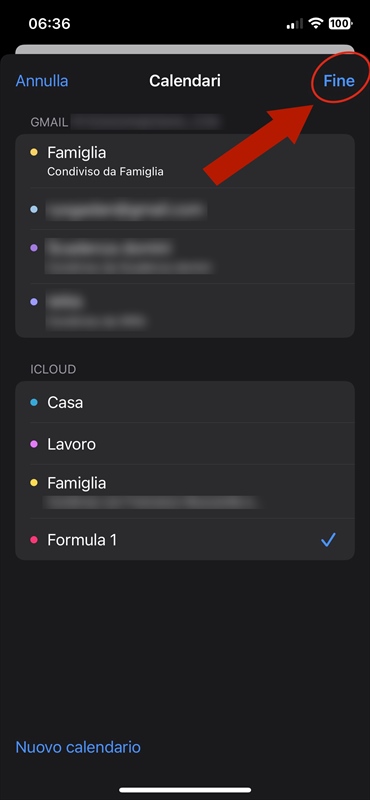The height and width of the screenshot is (800, 370).
Task: Select the last blurred Gmail calendar row
Action: 185,311
